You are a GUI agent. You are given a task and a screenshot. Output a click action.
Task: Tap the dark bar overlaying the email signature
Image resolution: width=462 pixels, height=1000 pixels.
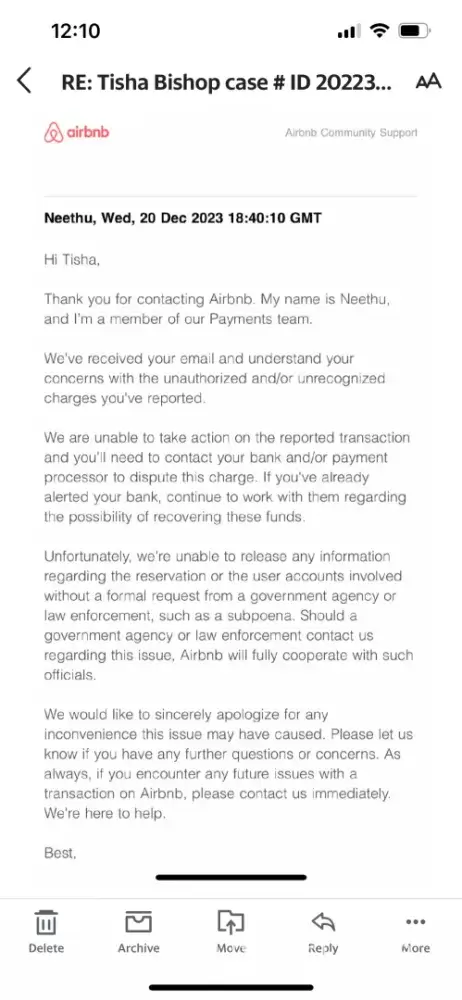(x=231, y=877)
